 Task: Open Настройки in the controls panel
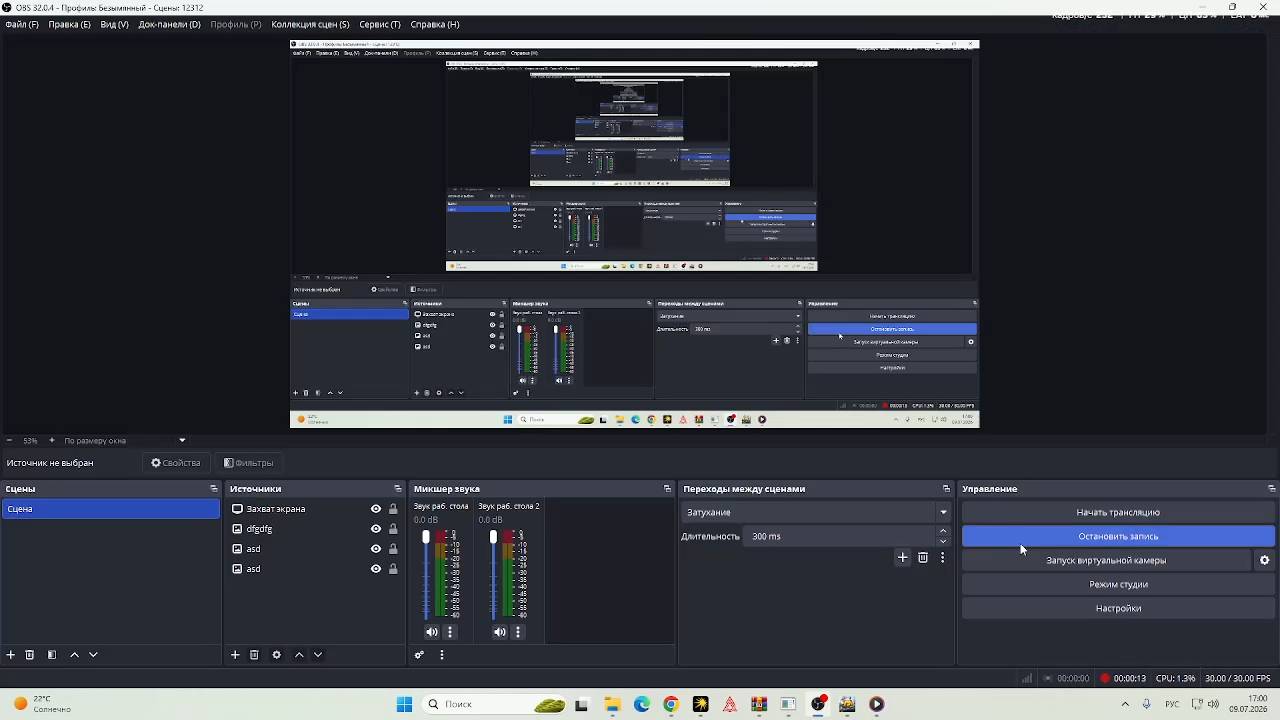pos(1118,608)
